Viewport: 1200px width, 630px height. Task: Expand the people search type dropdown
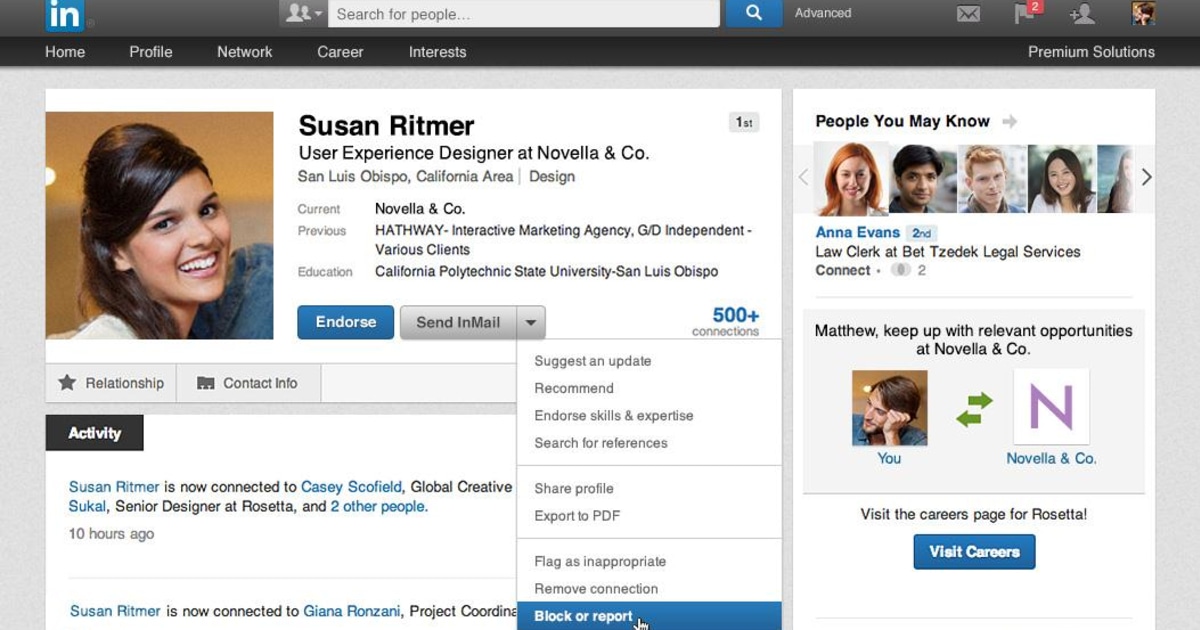[x=304, y=14]
